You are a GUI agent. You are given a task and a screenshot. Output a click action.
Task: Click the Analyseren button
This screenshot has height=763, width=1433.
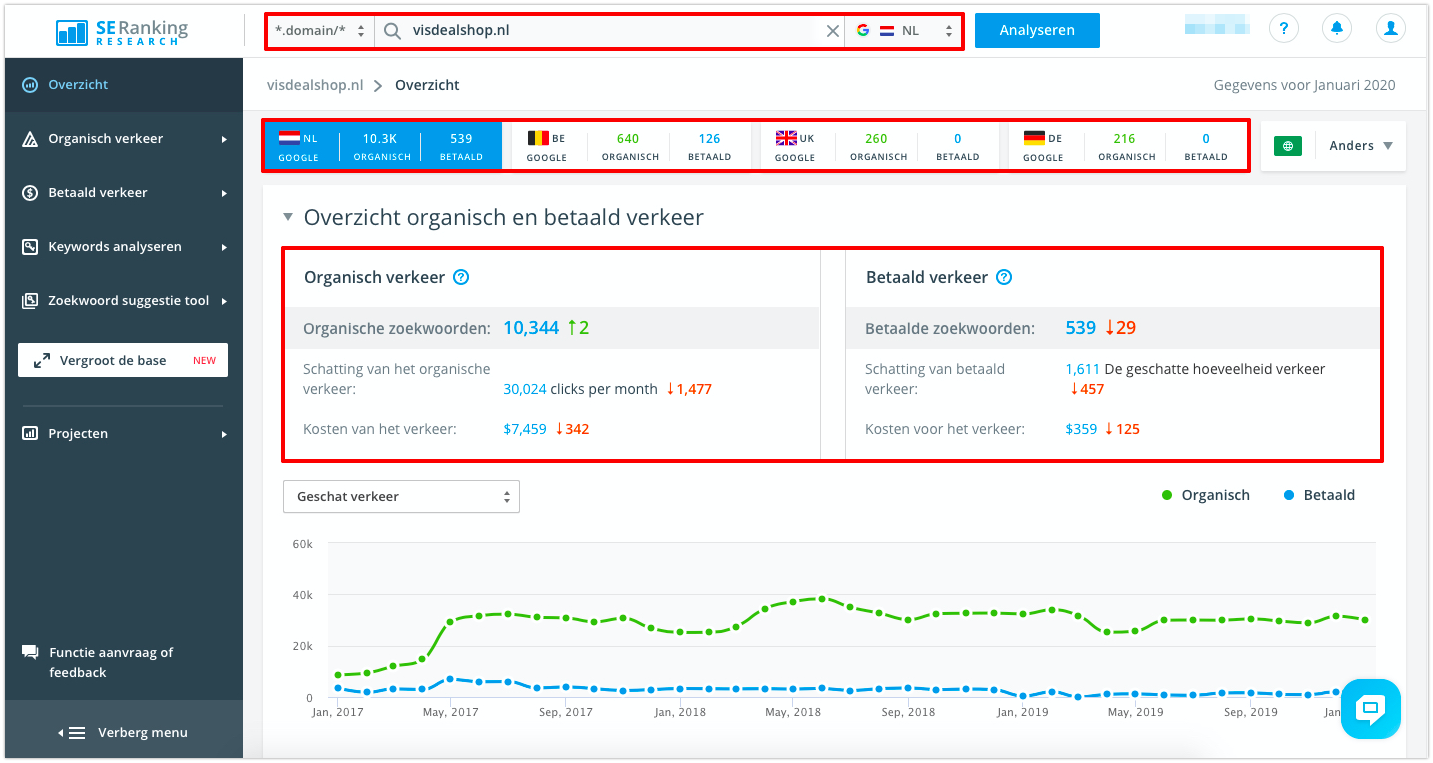click(1036, 30)
